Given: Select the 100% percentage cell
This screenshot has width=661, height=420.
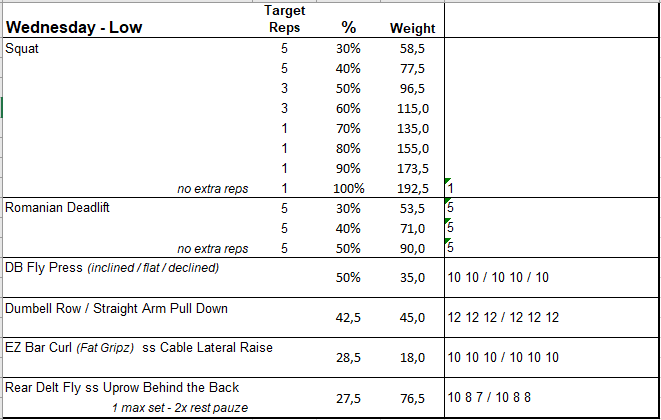Looking at the screenshot, I should (350, 188).
